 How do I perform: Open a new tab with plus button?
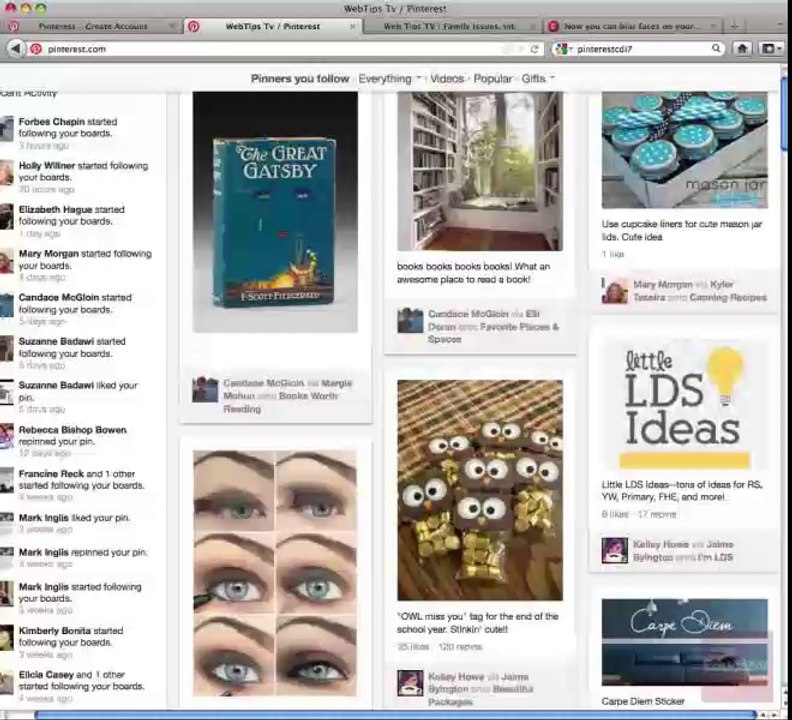click(734, 26)
